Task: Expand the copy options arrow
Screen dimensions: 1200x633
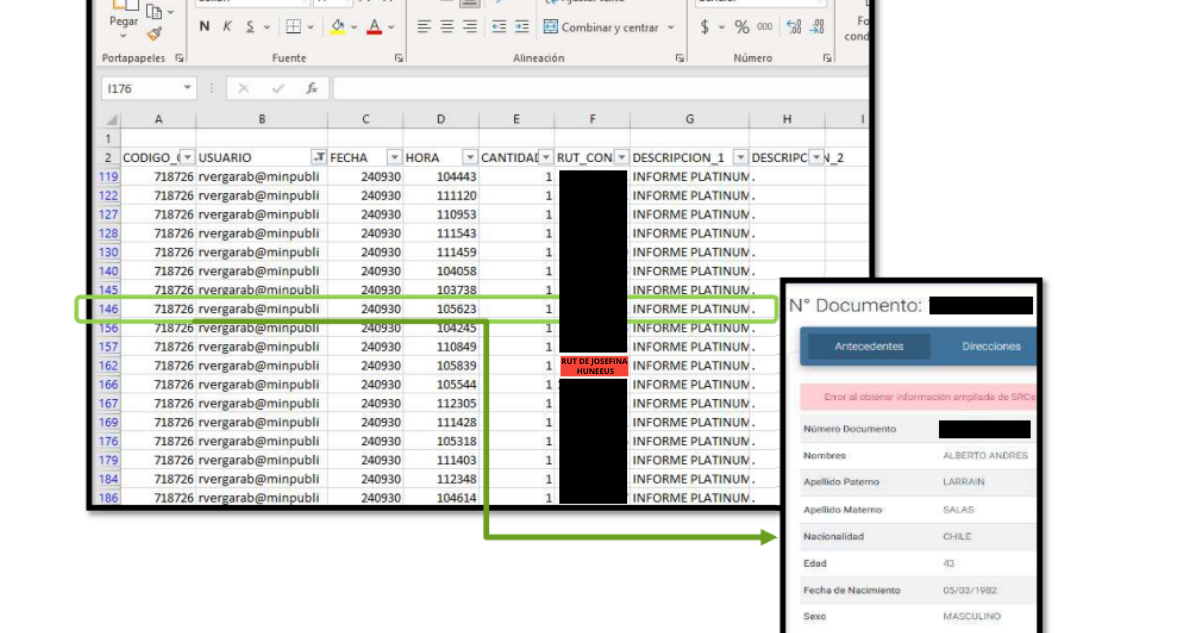Action: click(x=170, y=12)
